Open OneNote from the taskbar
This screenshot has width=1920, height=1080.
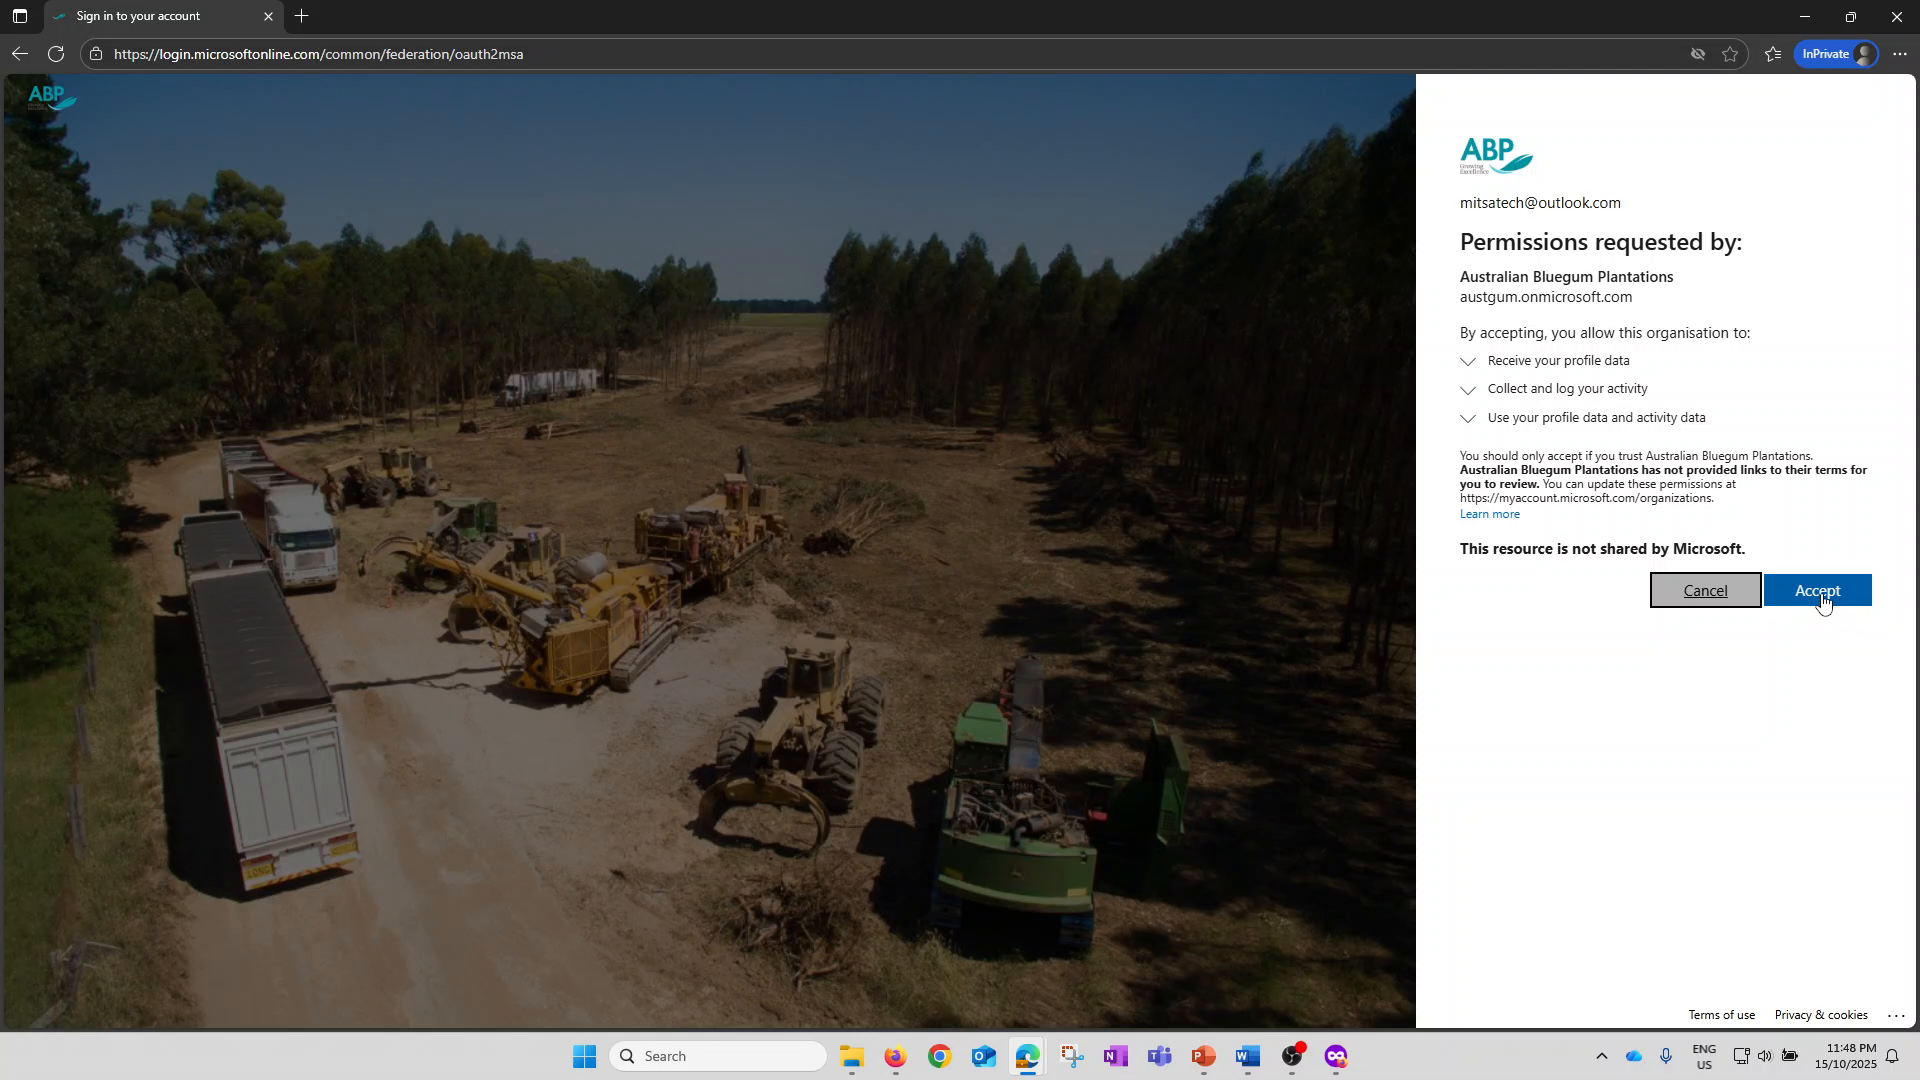pos(1115,1057)
